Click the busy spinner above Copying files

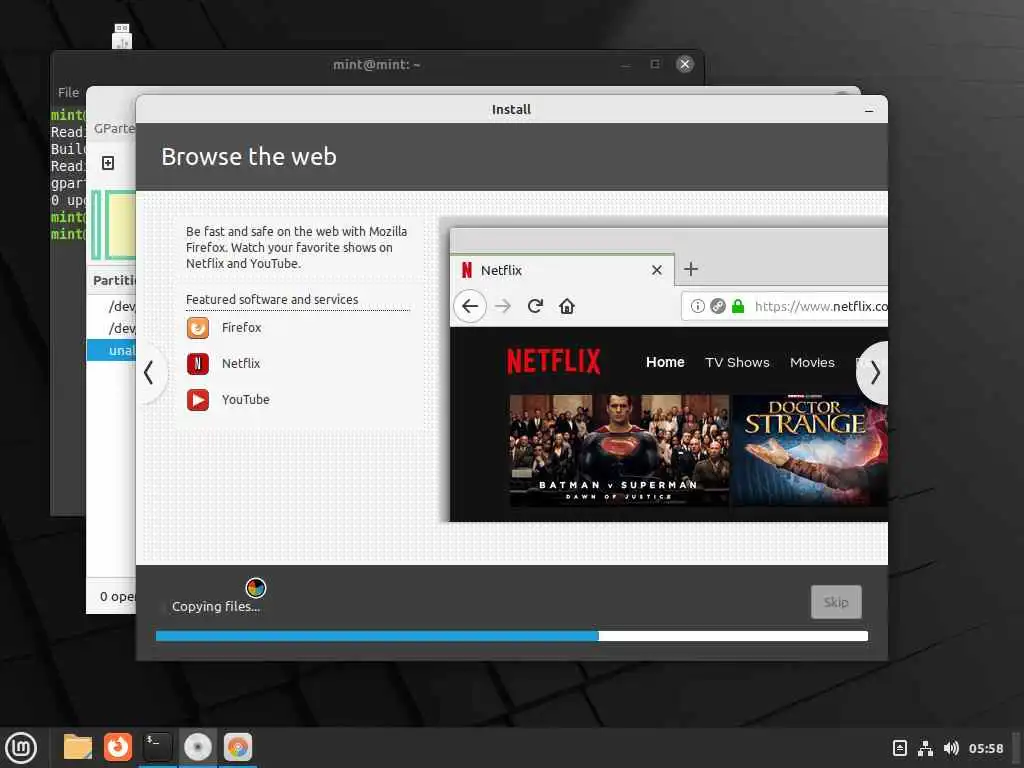(x=255, y=588)
